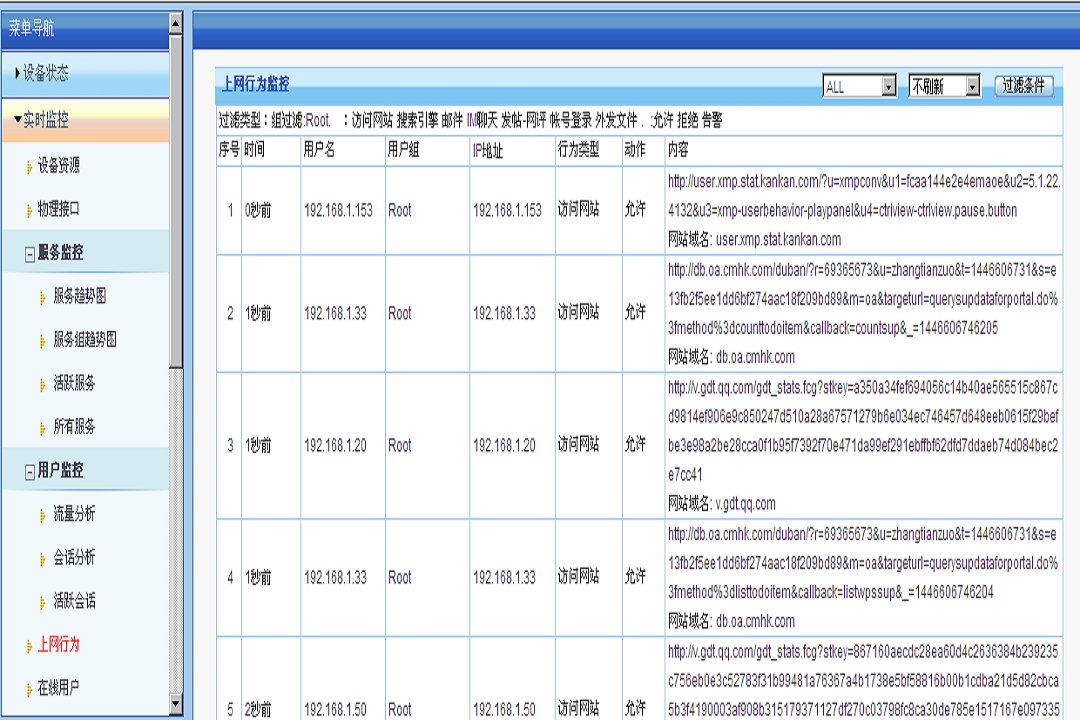This screenshot has width=1080, height=720.
Task: Click the arrow icon beside 服务趋势图
Action: pos(43,298)
